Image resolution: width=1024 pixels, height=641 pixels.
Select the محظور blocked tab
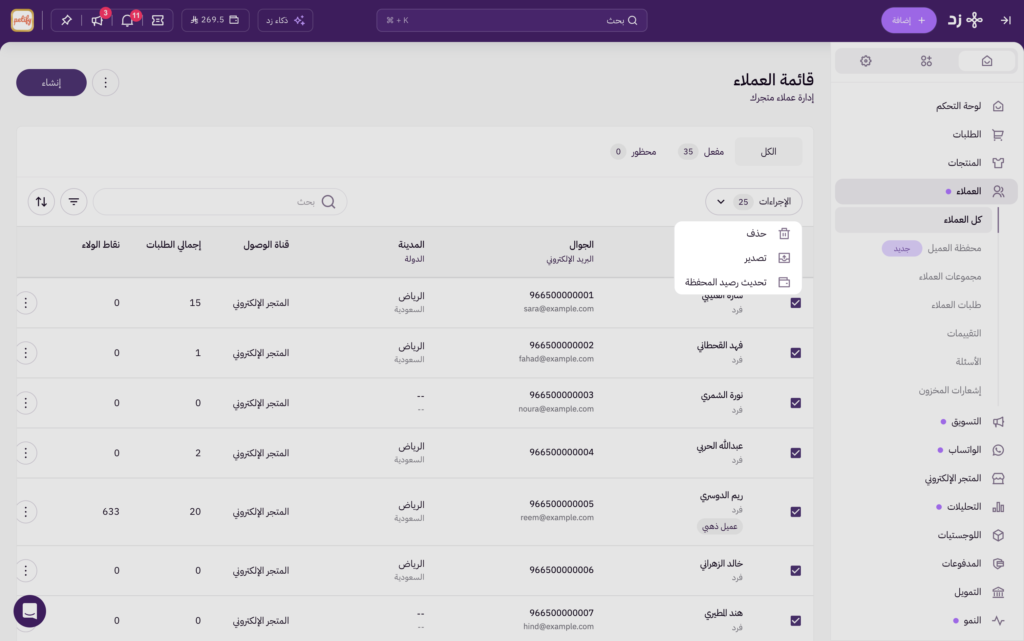(633, 151)
